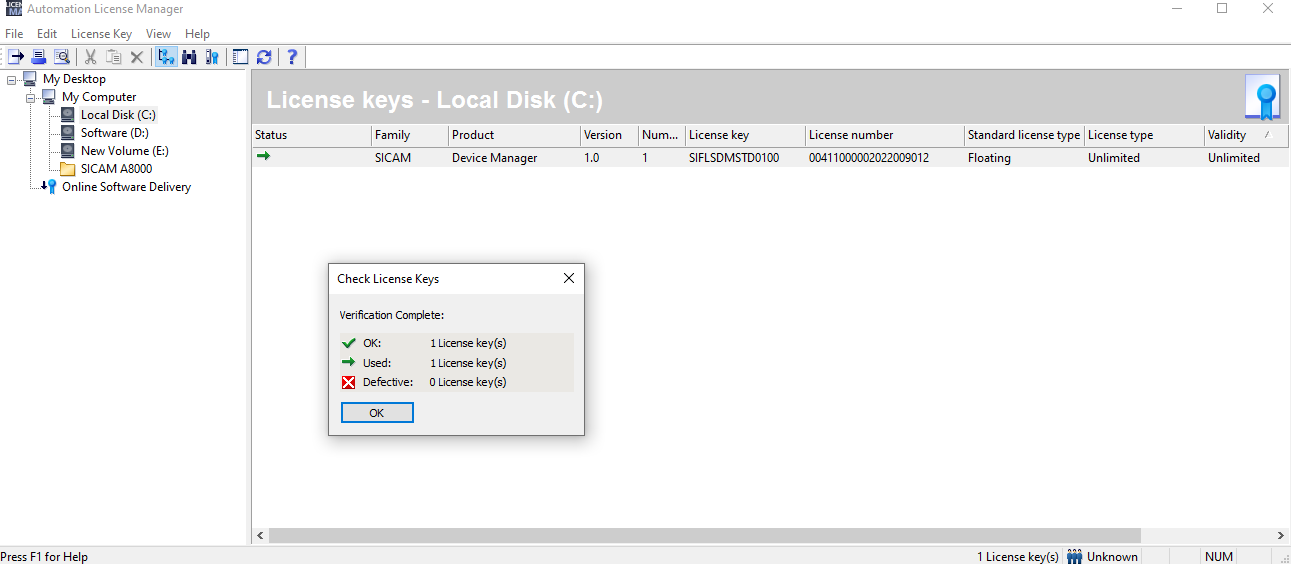Sort by the Validity column header
Image resolution: width=1291 pixels, height=564 pixels.
(x=1247, y=135)
